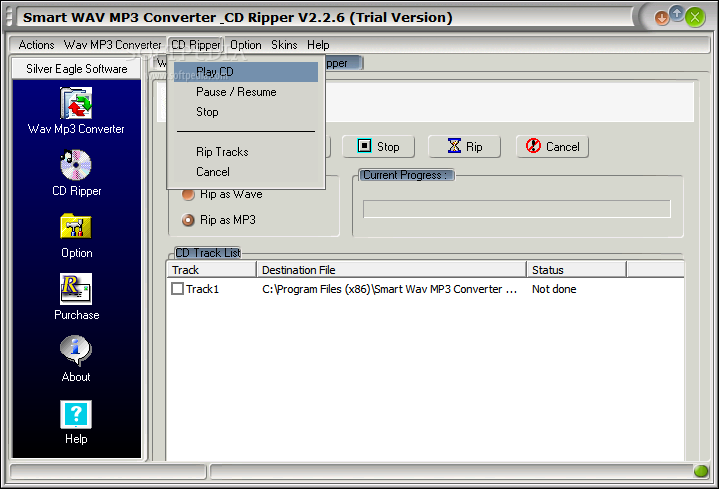Click the Cancel button with red icon
The image size is (719, 489).
point(553,147)
